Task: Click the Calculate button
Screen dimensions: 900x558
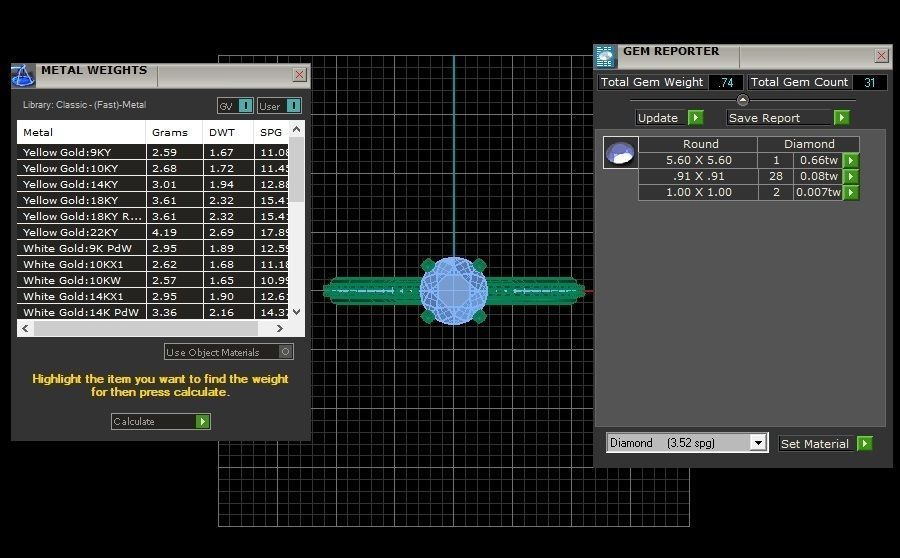Action: (x=161, y=421)
